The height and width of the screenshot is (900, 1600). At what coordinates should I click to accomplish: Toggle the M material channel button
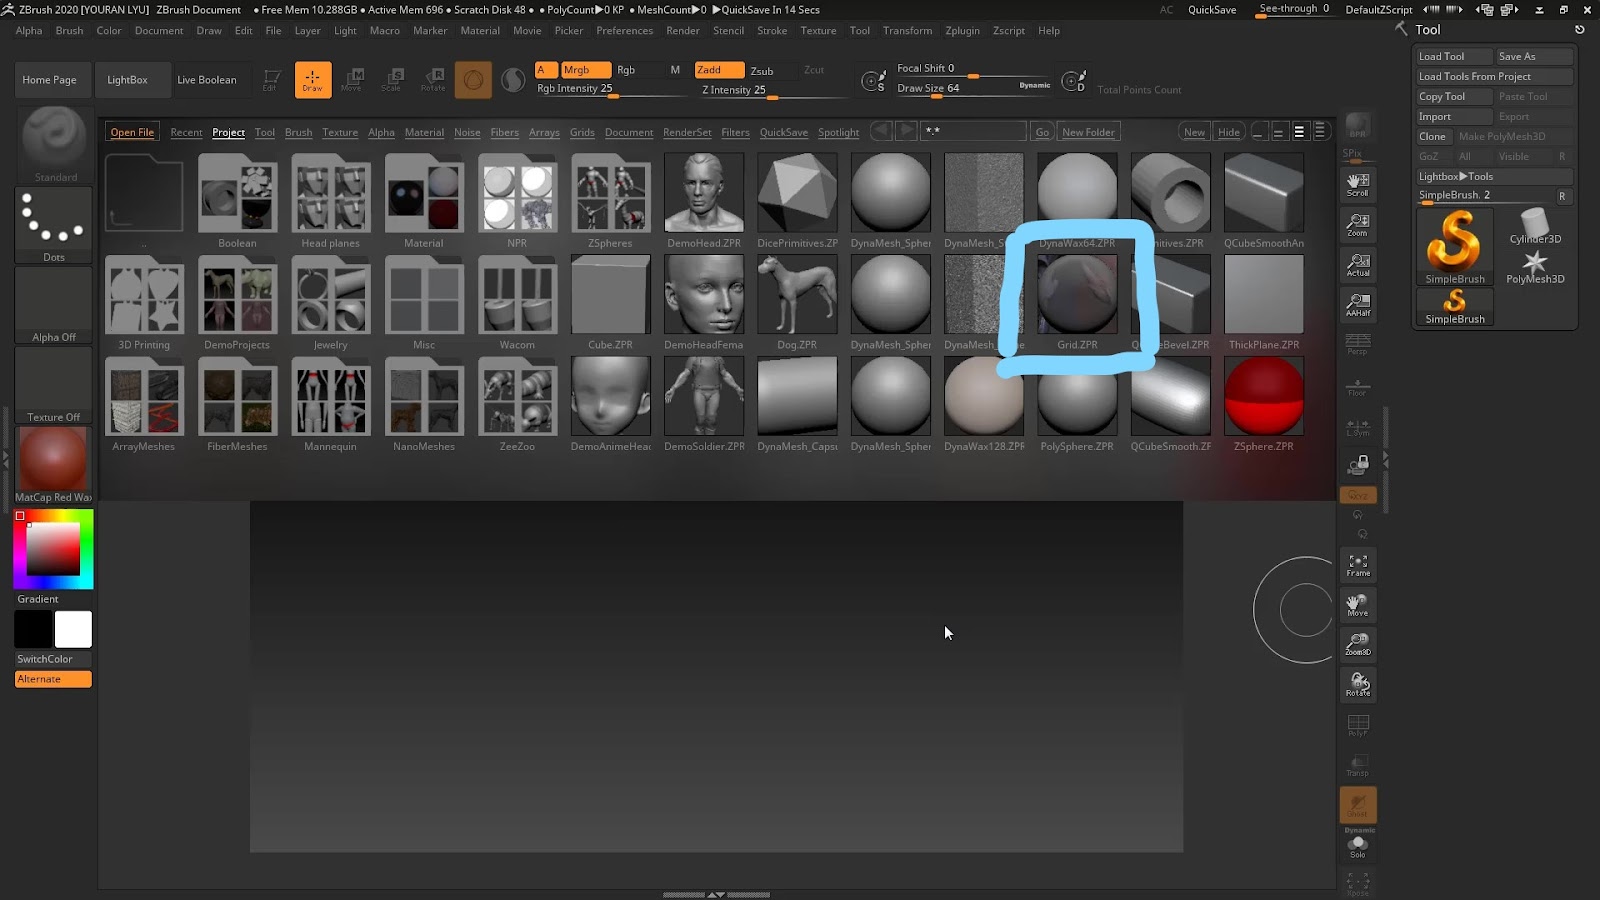(x=675, y=70)
